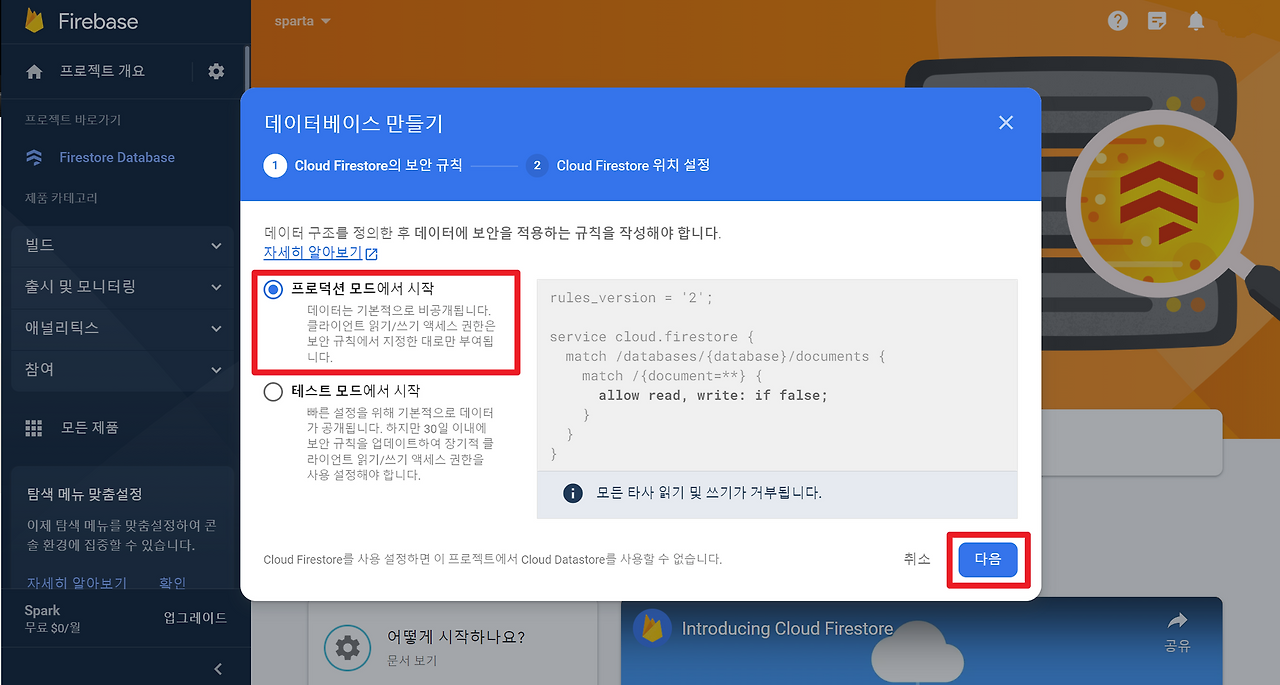Viewport: 1280px width, 685px height.
Task: Expand the 애널리틱스 category
Action: 124,328
